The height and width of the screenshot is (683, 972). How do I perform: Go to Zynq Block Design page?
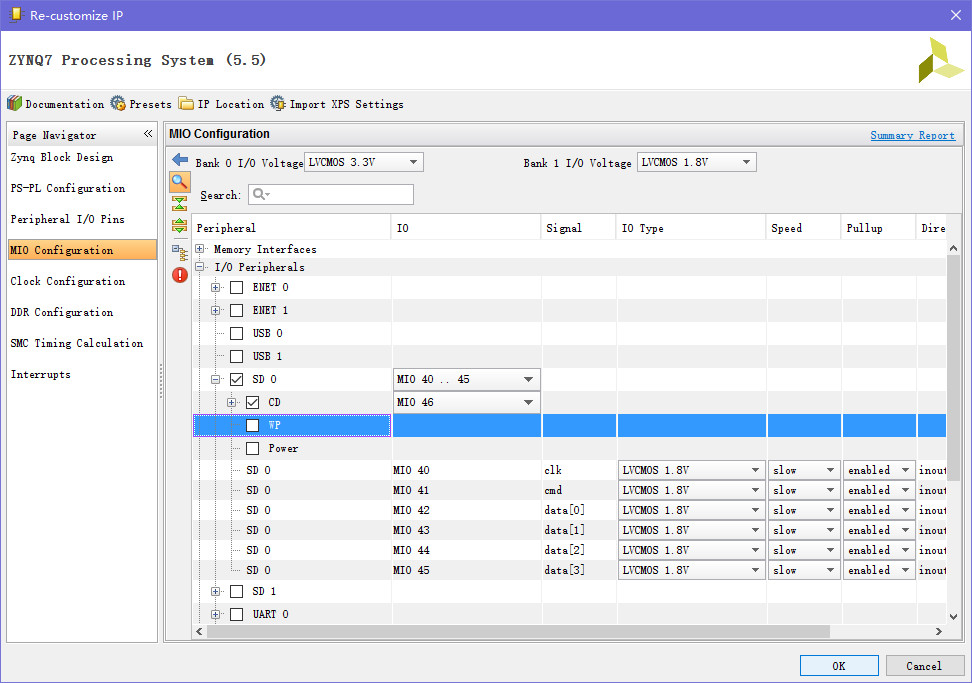(x=61, y=157)
